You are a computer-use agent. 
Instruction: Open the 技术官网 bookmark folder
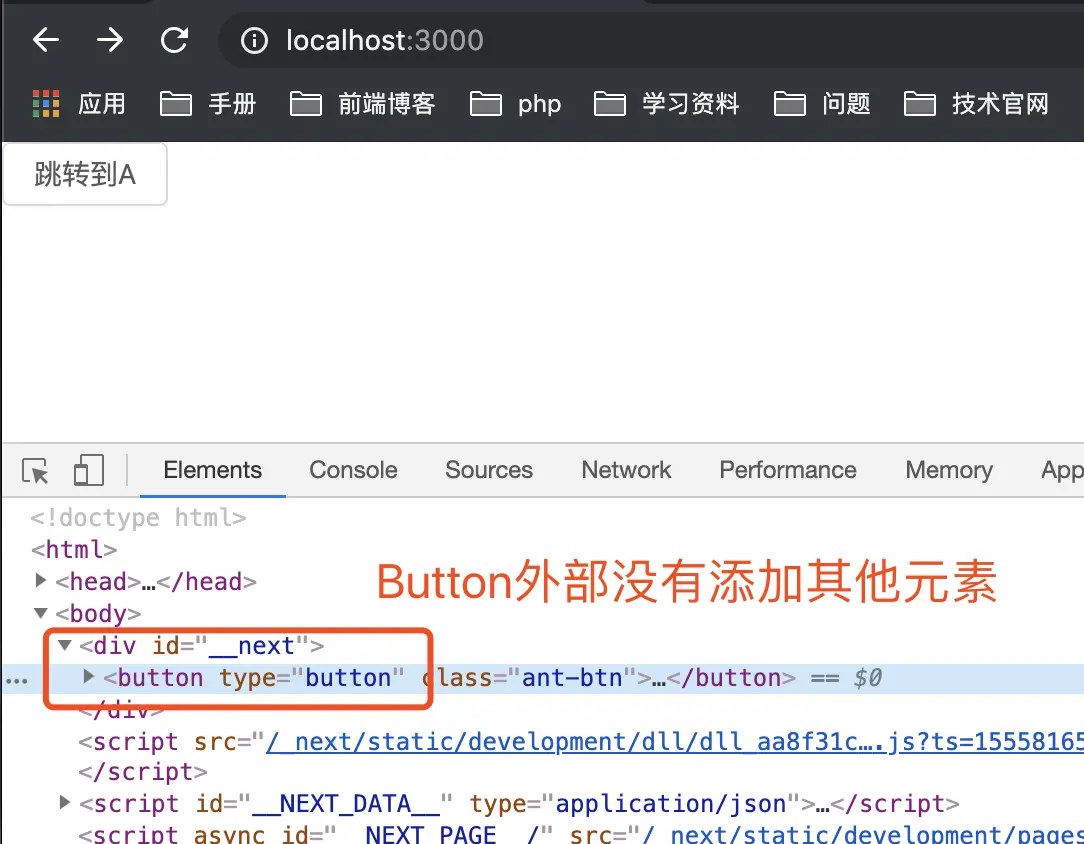point(976,104)
